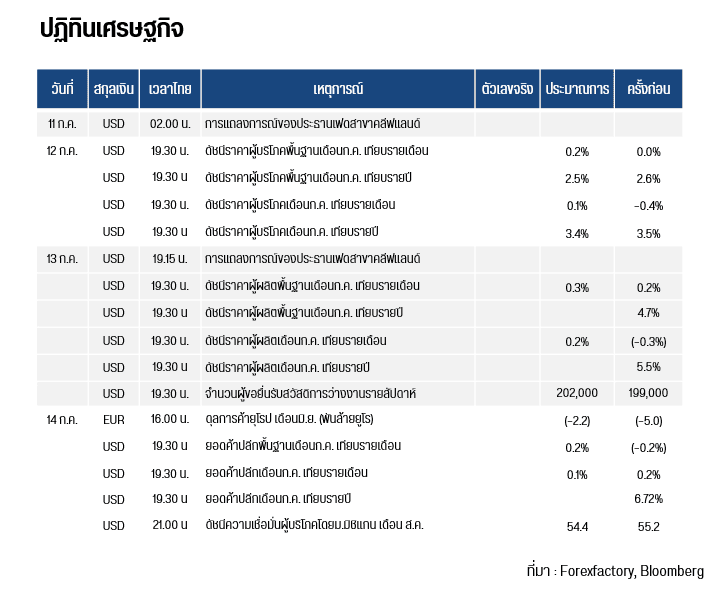Click the previous value "5.5%"
This screenshot has height=599, width=722.
(648, 367)
